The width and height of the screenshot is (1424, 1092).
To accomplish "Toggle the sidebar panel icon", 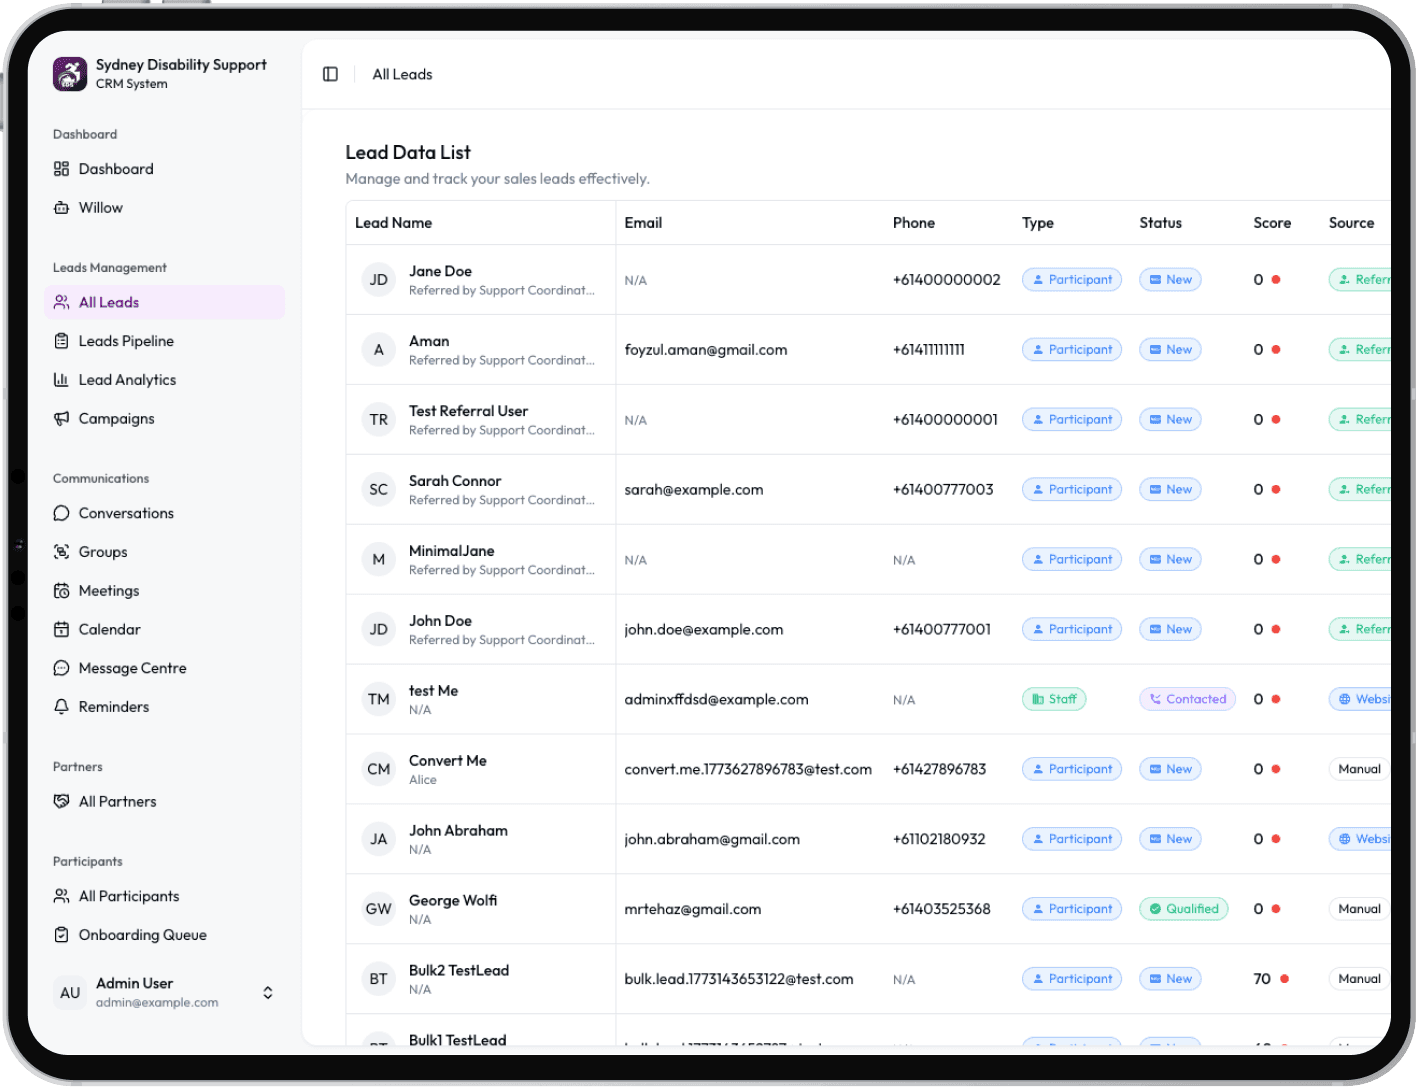I will click(x=330, y=74).
